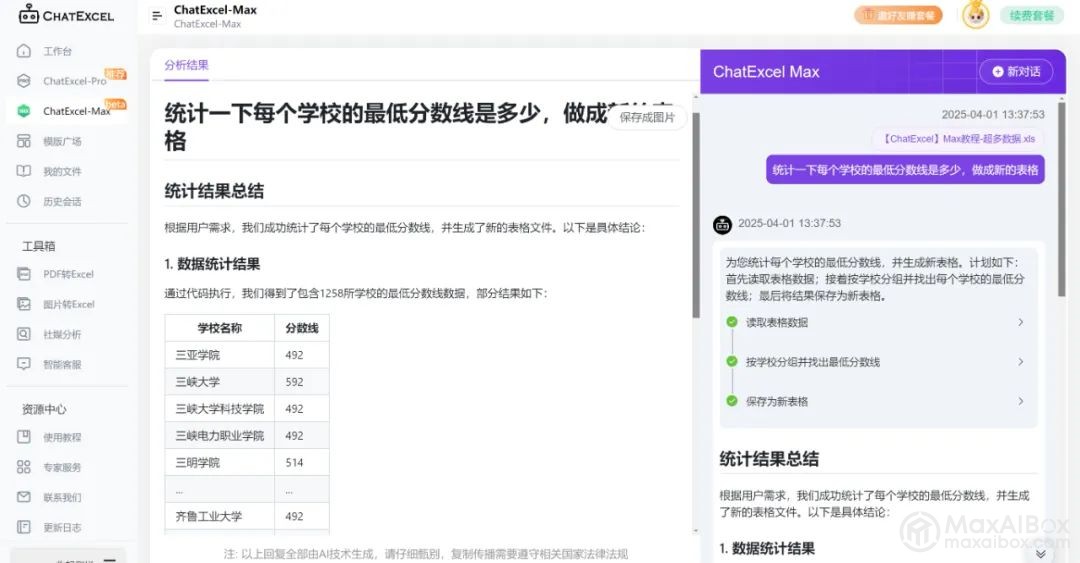Image resolution: width=1080 pixels, height=563 pixels.
Task: Toggle the sidebar collapse menu icon
Action: pos(157,16)
